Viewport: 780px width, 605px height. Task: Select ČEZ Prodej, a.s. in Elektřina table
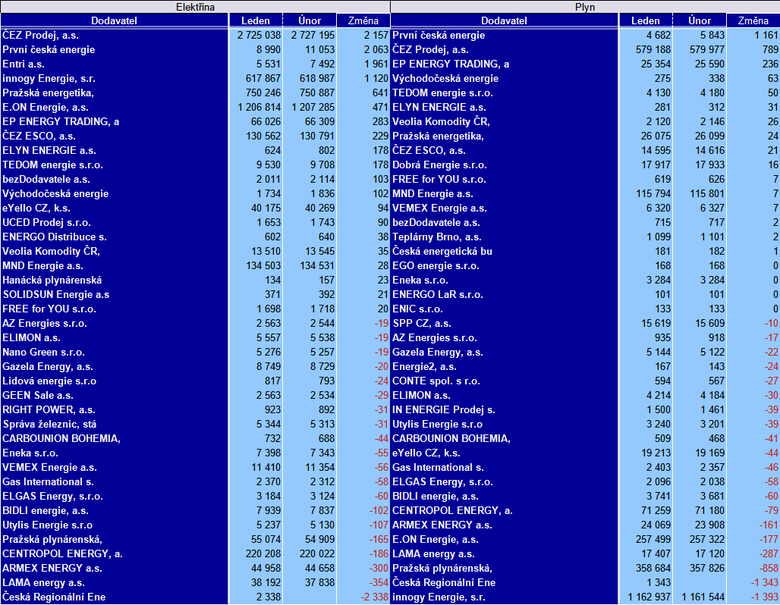coord(40,35)
